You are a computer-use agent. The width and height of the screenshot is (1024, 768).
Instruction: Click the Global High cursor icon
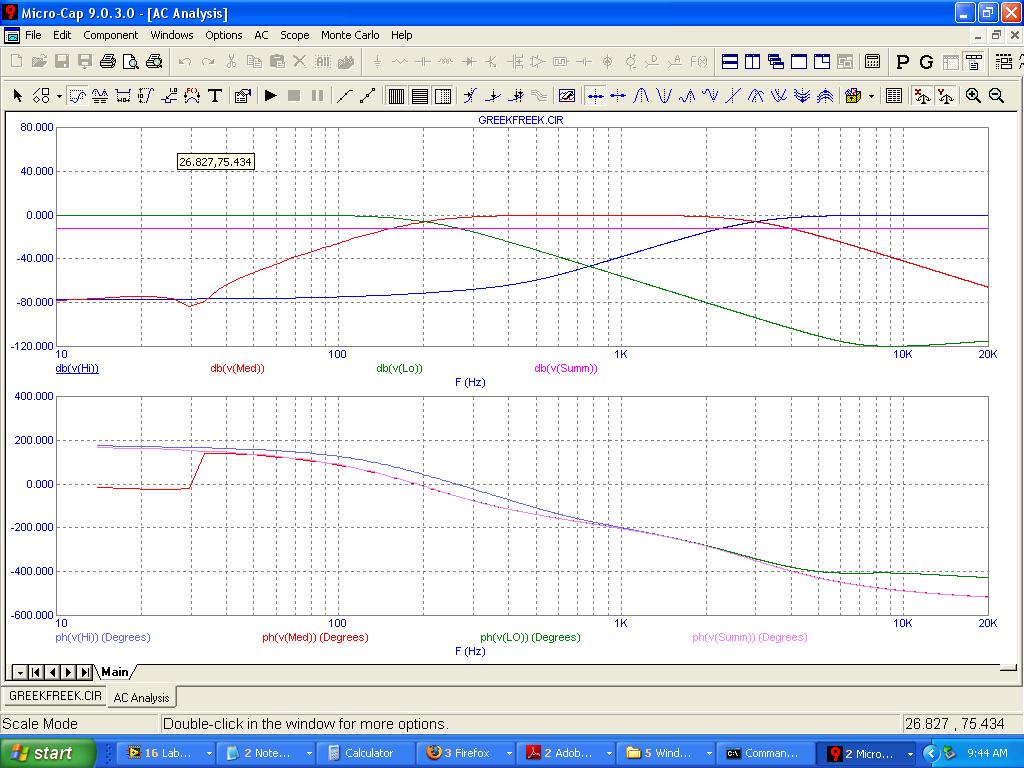pyautogui.click(x=756, y=96)
